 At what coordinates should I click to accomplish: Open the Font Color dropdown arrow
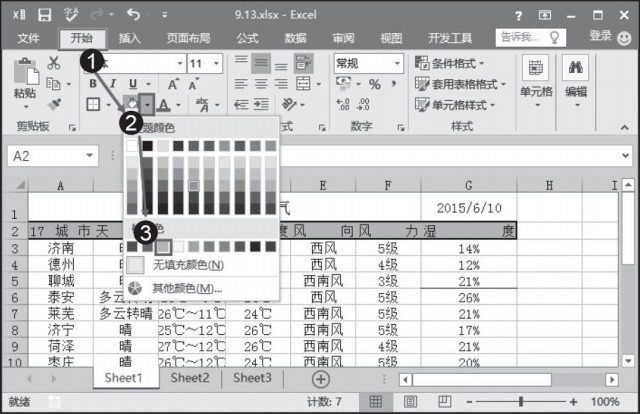(x=178, y=105)
